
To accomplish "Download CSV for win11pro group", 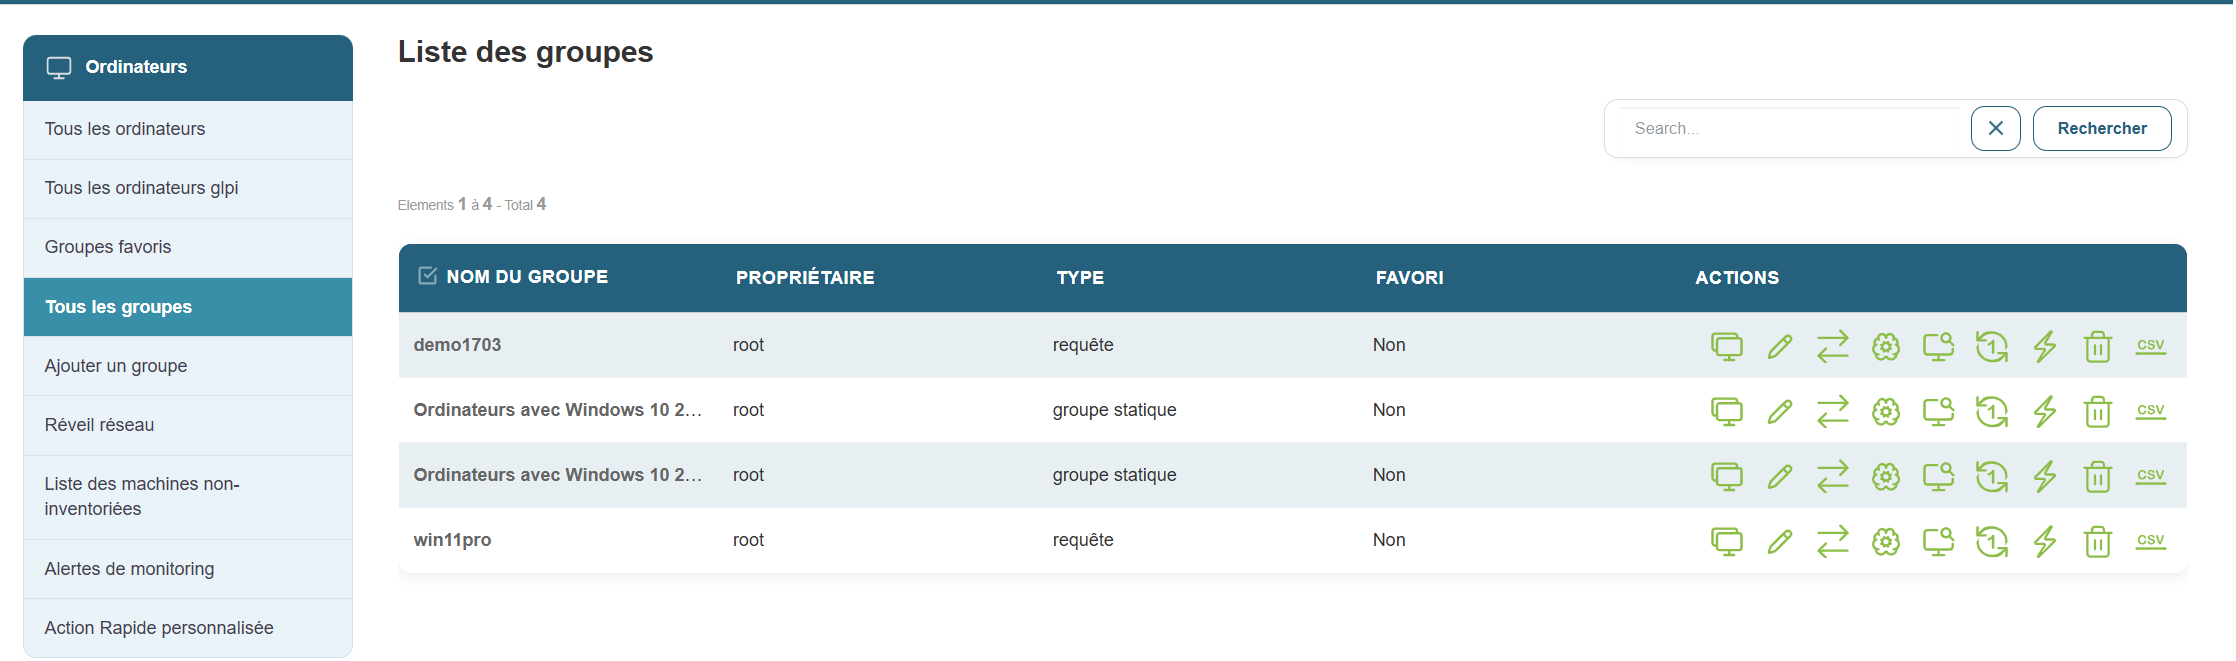I will (2150, 540).
